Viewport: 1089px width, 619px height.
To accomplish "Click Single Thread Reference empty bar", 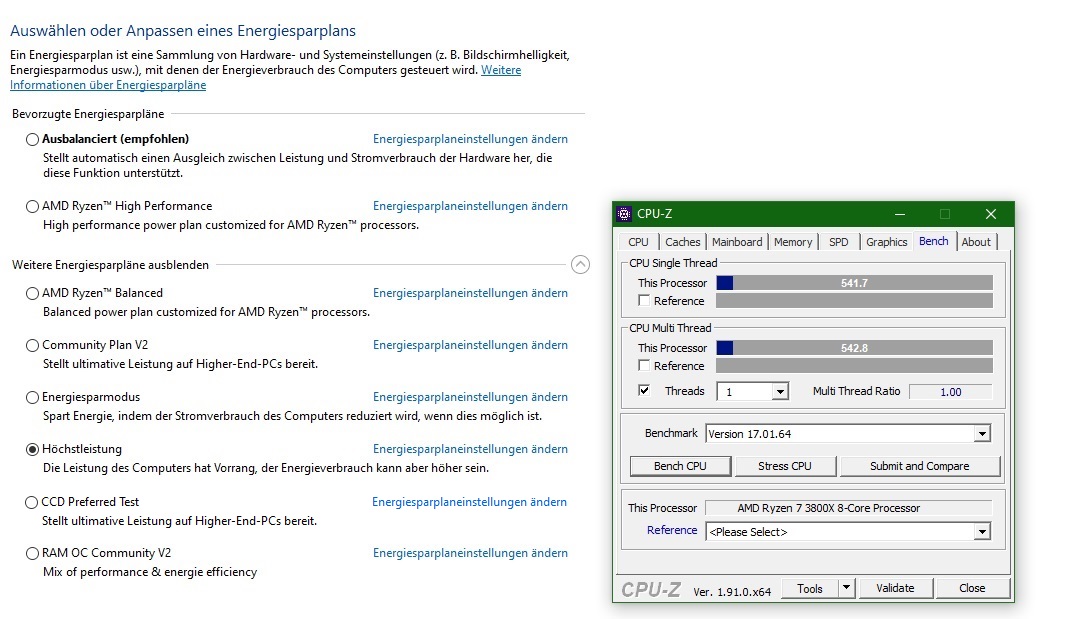I will [x=854, y=301].
